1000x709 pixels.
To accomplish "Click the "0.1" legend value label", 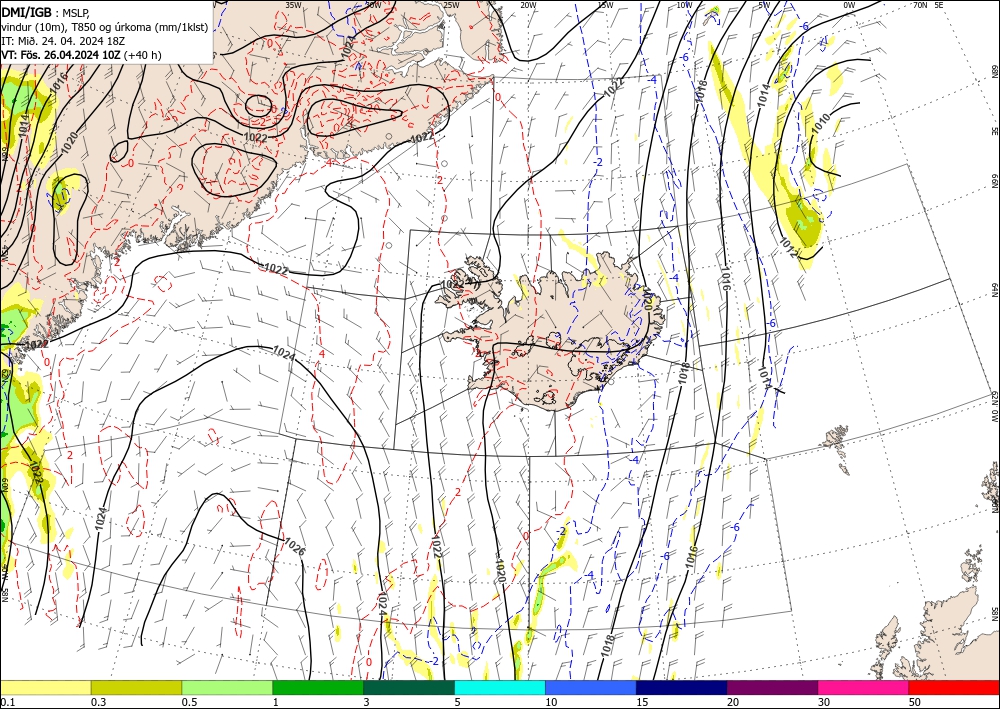I will (7, 702).
